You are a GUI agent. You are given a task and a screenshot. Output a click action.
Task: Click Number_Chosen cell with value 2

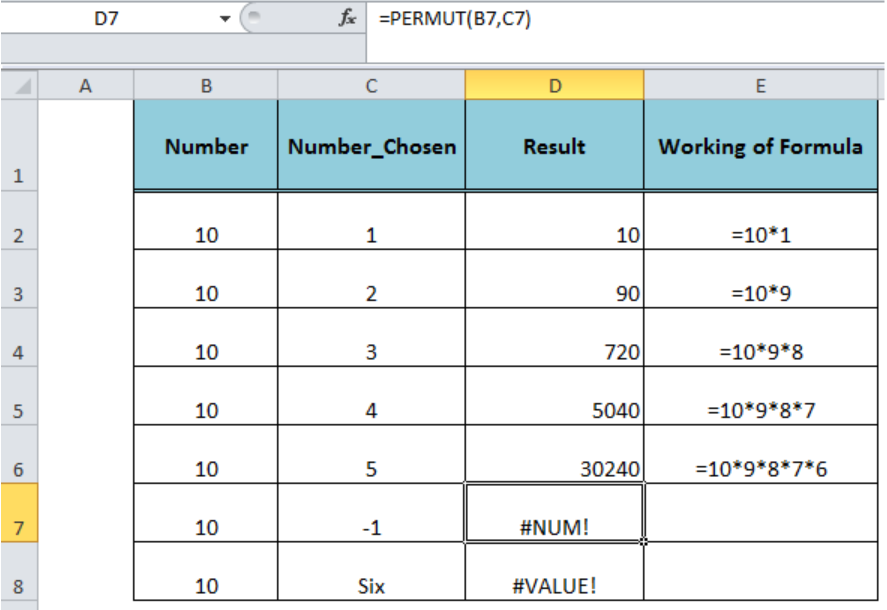click(x=371, y=279)
